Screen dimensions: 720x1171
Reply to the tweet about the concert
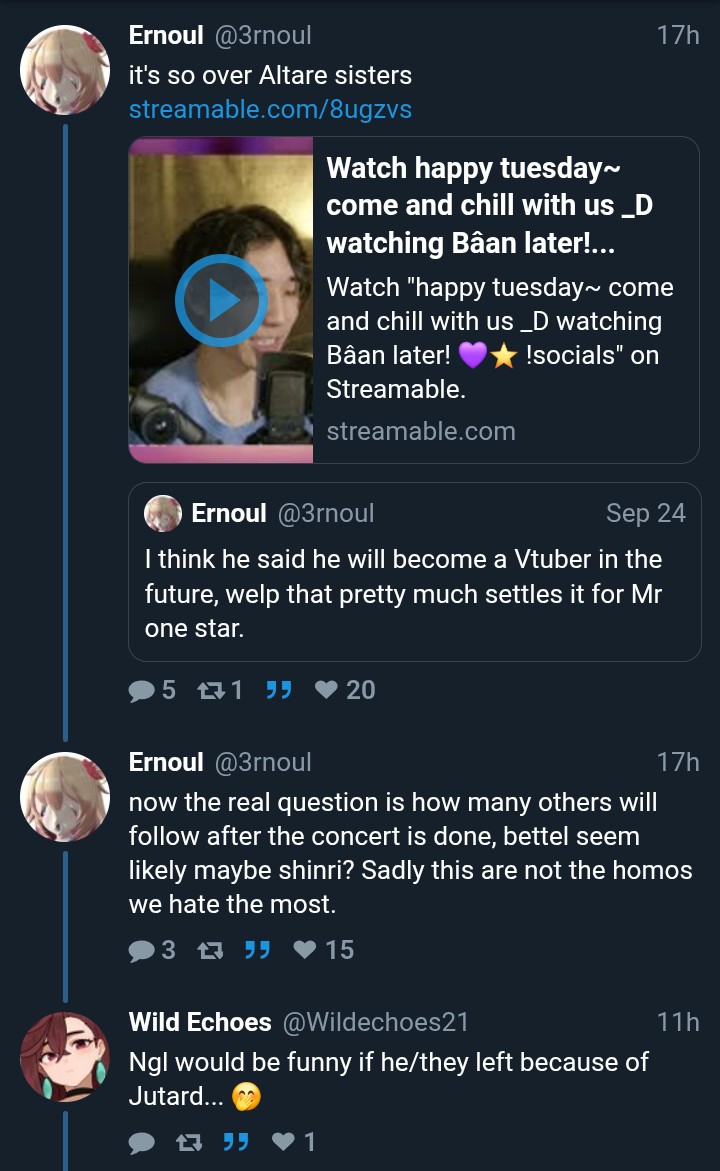[142, 950]
